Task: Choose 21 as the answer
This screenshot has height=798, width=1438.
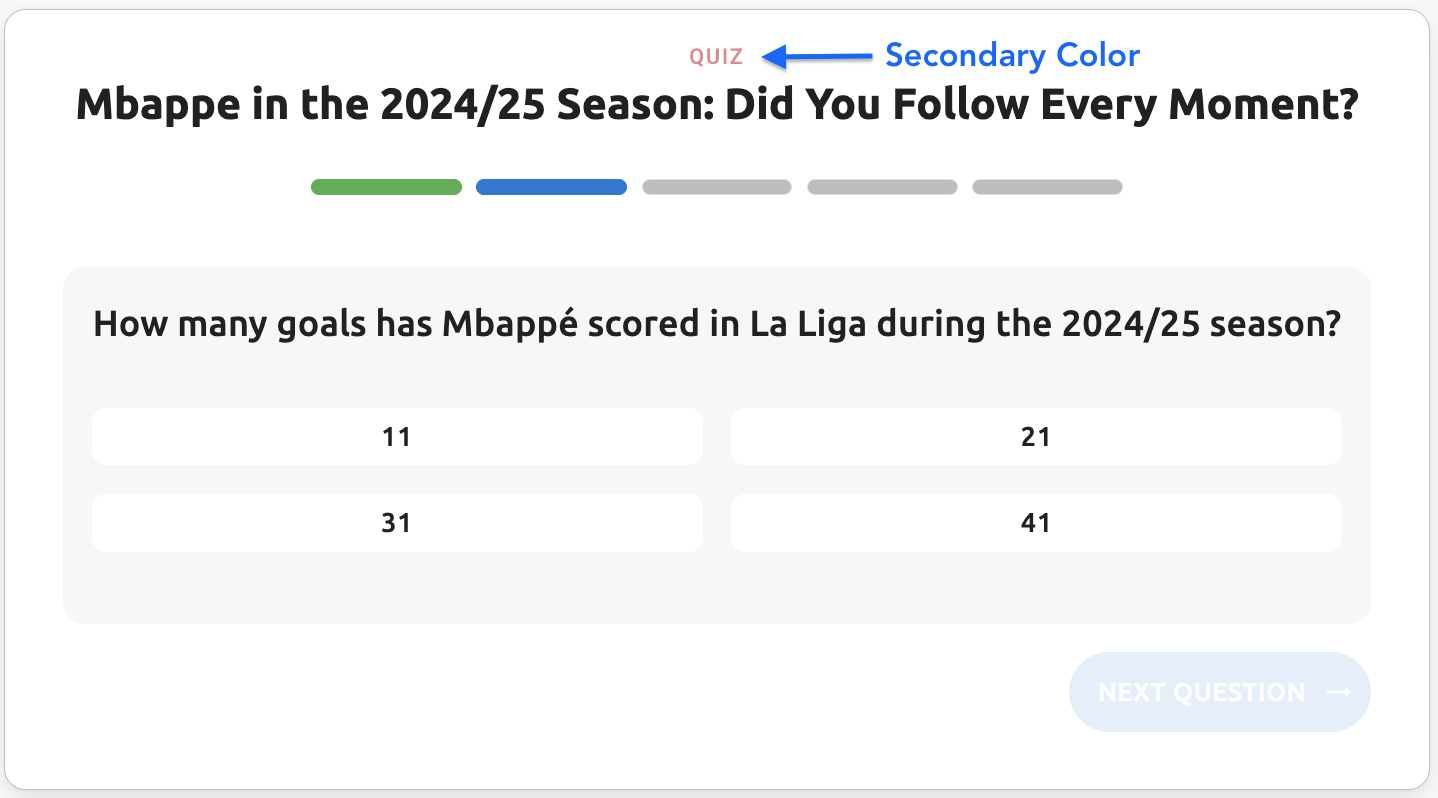Action: pyautogui.click(x=1036, y=437)
